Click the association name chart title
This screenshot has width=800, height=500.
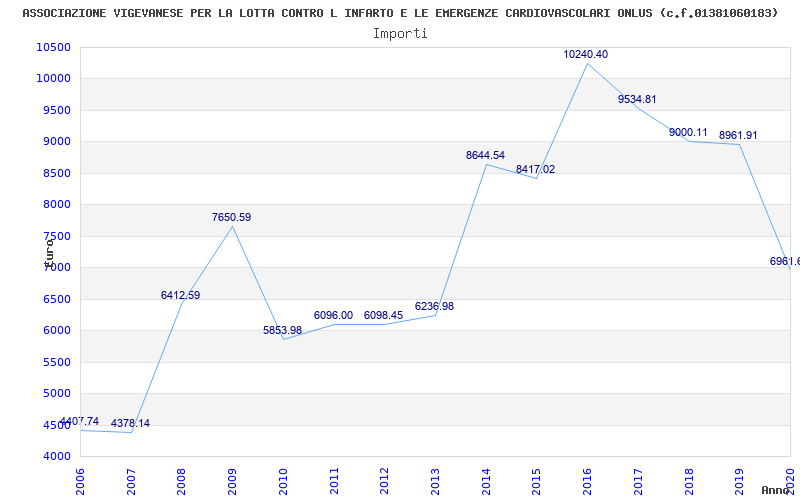pyautogui.click(x=401, y=13)
